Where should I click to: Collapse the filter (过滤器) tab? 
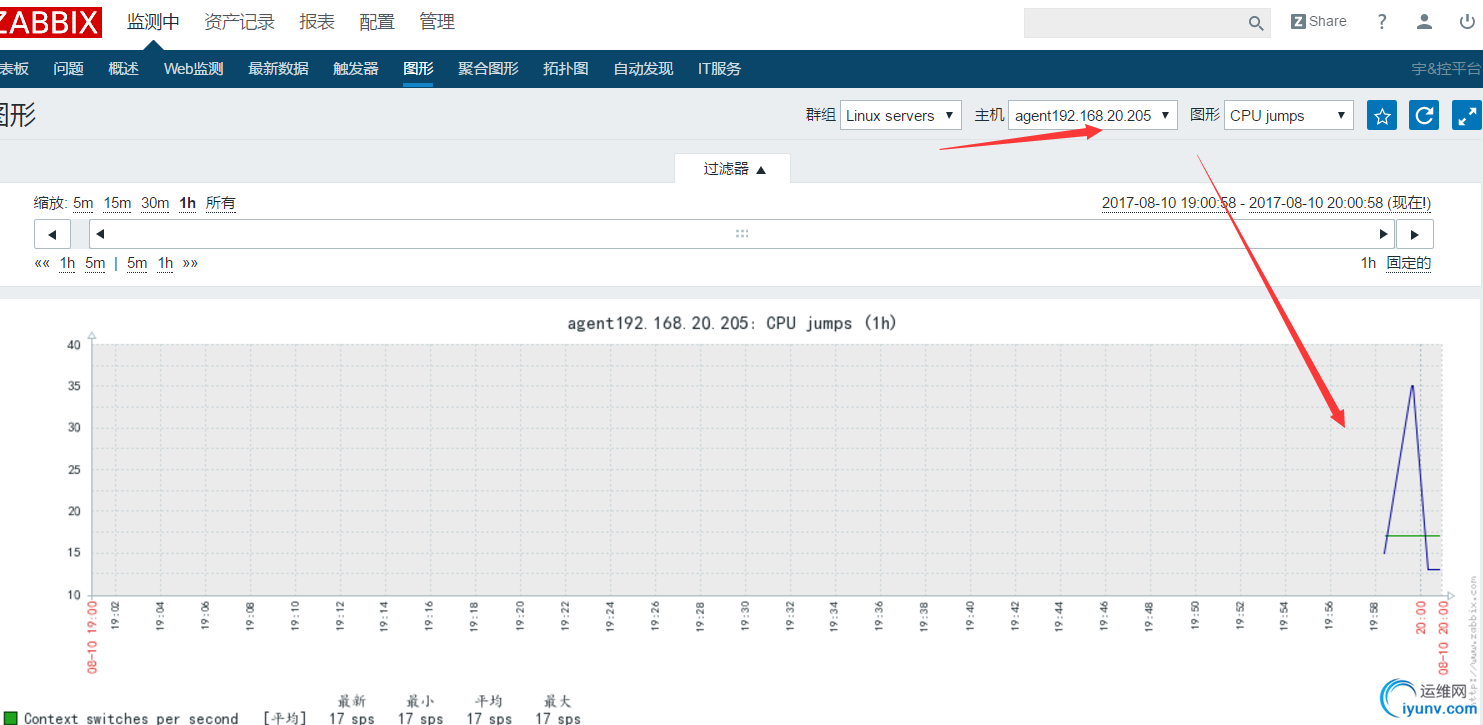[x=733, y=168]
